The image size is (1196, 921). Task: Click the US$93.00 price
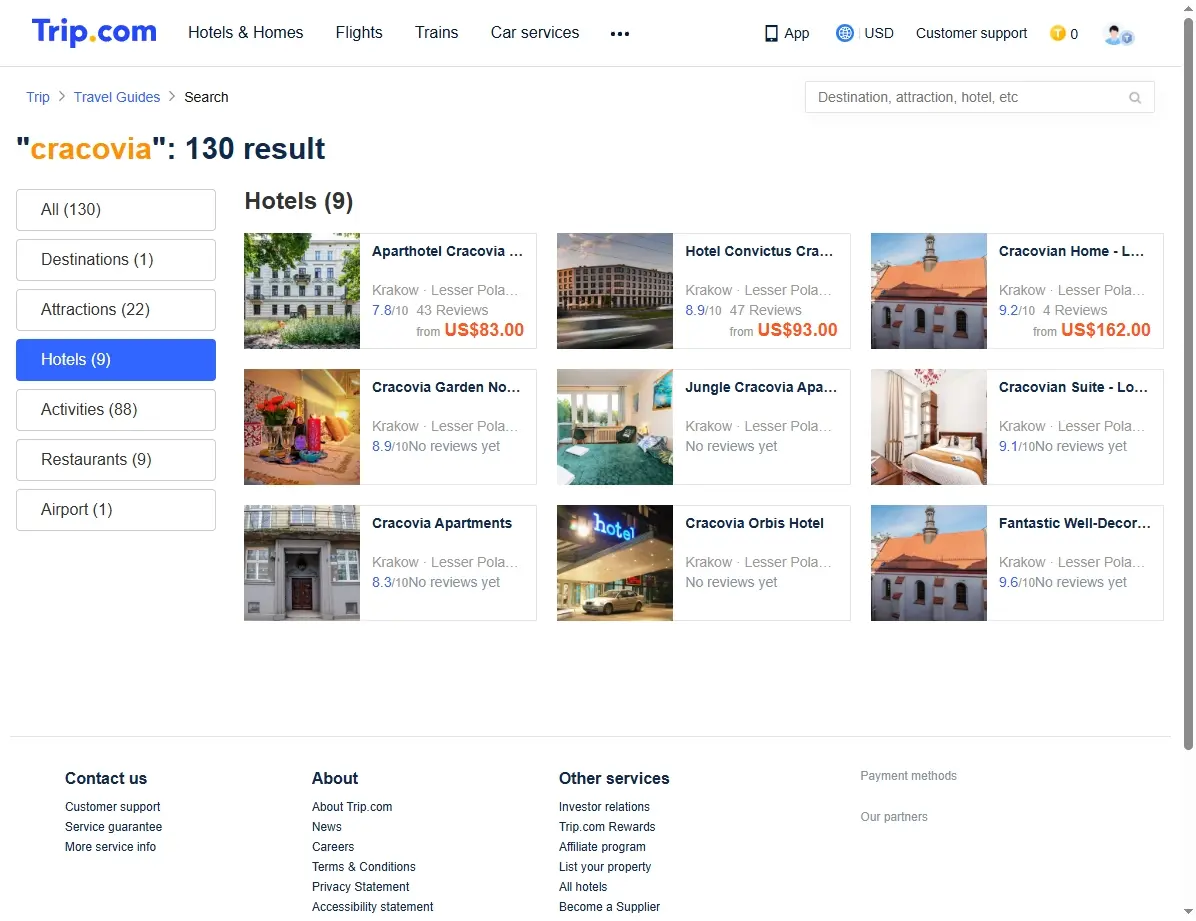pyautogui.click(x=797, y=330)
